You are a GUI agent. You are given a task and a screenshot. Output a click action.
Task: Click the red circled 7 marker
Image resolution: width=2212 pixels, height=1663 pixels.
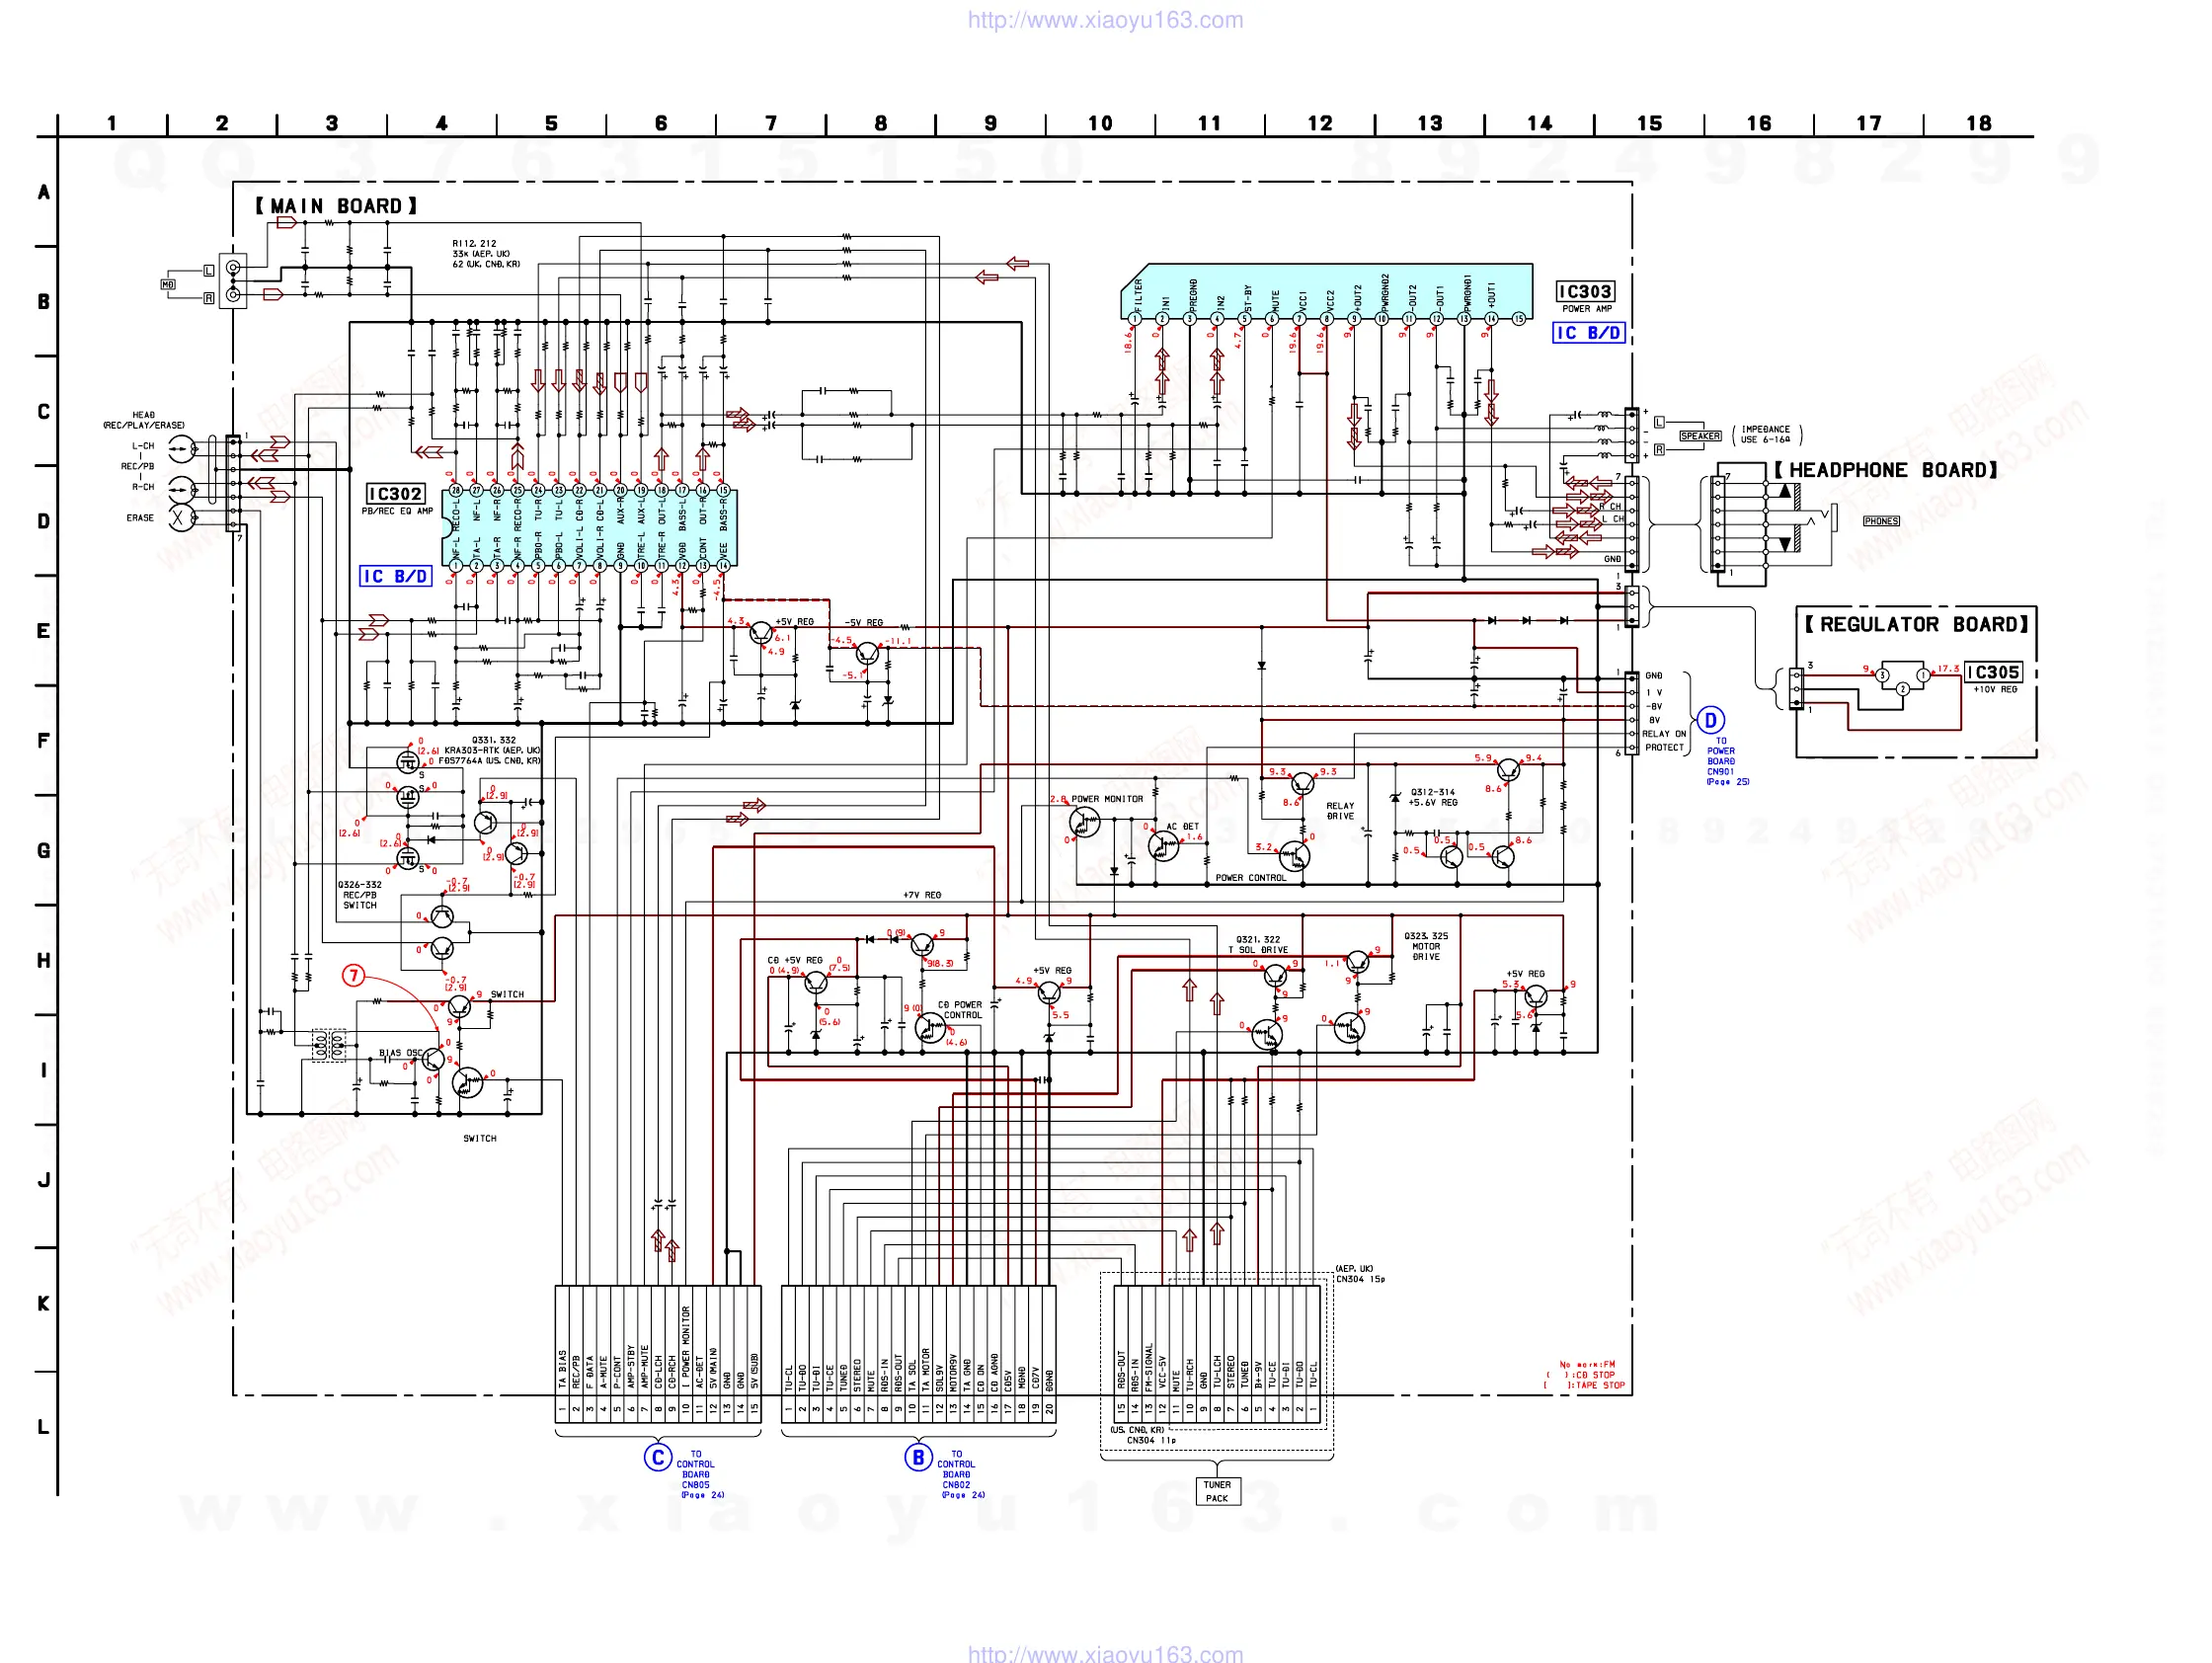click(x=353, y=975)
